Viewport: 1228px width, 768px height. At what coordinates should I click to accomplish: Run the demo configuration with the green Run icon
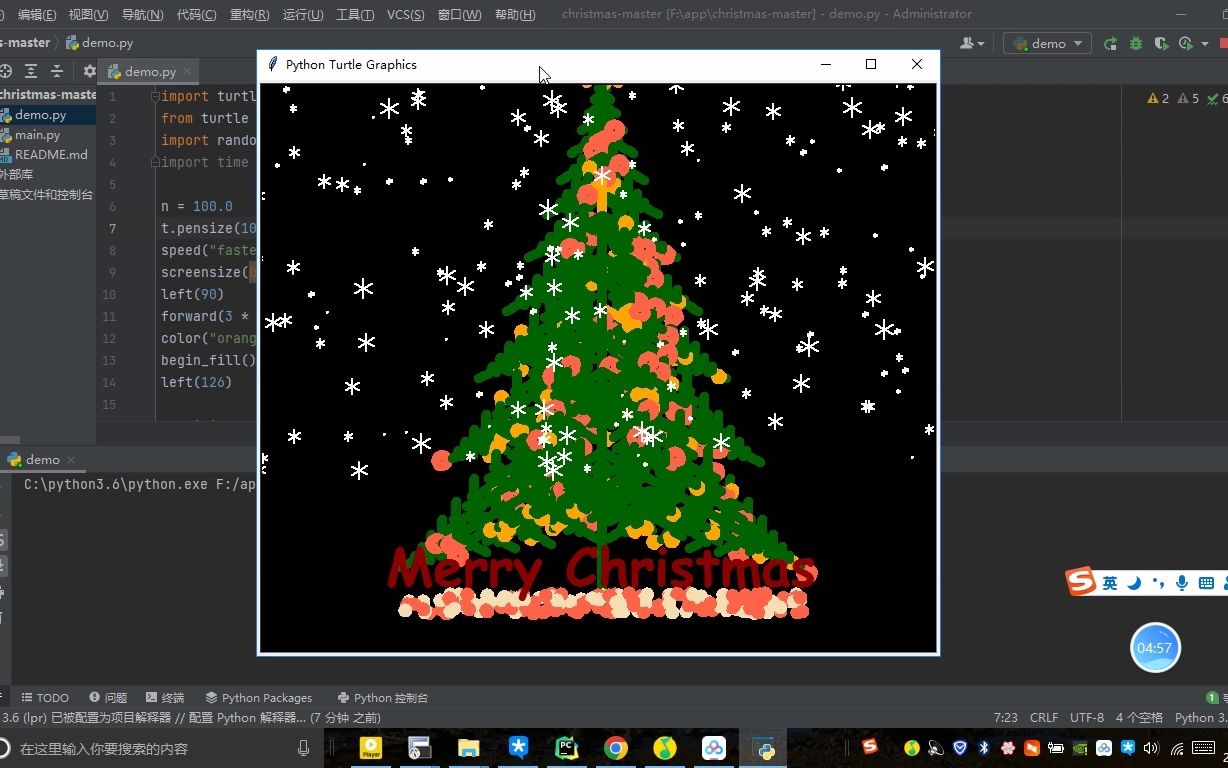(x=1111, y=43)
